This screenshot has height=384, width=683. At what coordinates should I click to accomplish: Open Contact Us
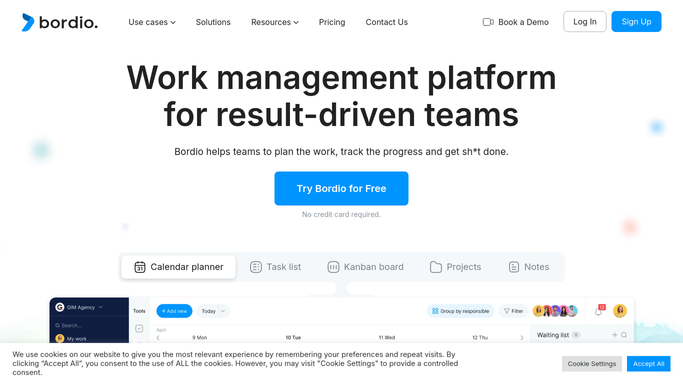click(387, 22)
